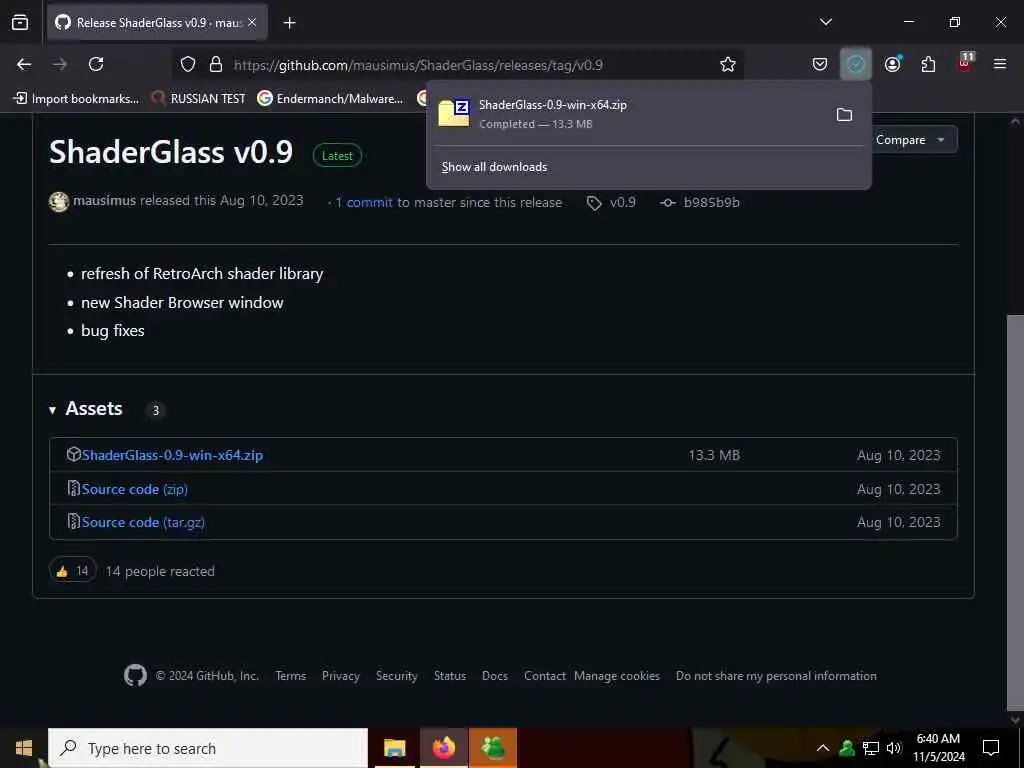
Task: Open the notification center icon
Action: point(991,748)
